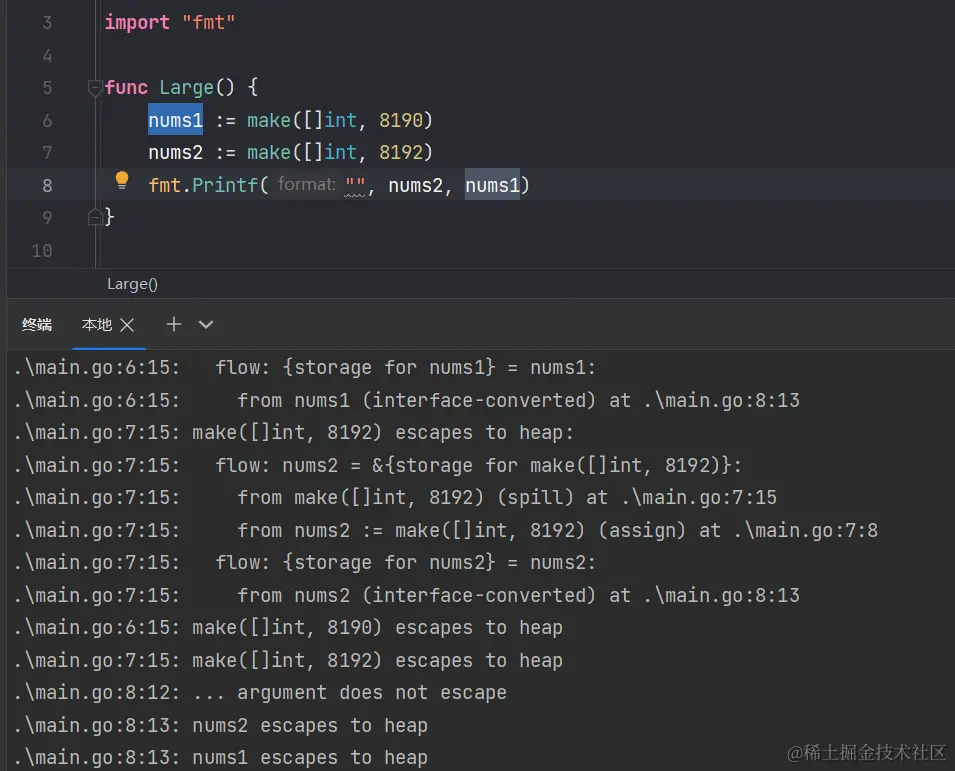955x771 pixels.
Task: Click the 'nums1 escapes to heap' output line
Action: [x=220, y=758]
